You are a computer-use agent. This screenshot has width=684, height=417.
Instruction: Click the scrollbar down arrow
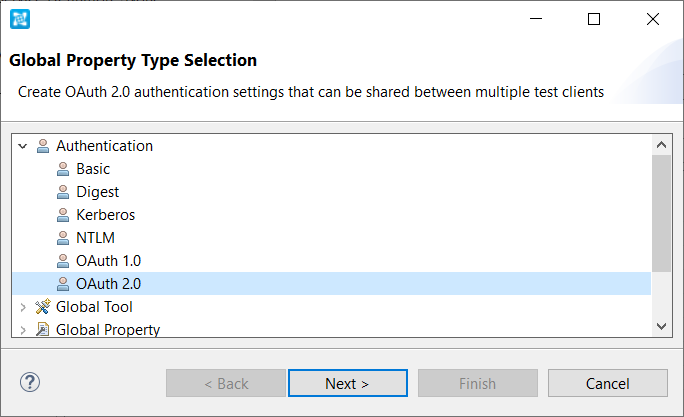[x=661, y=326]
